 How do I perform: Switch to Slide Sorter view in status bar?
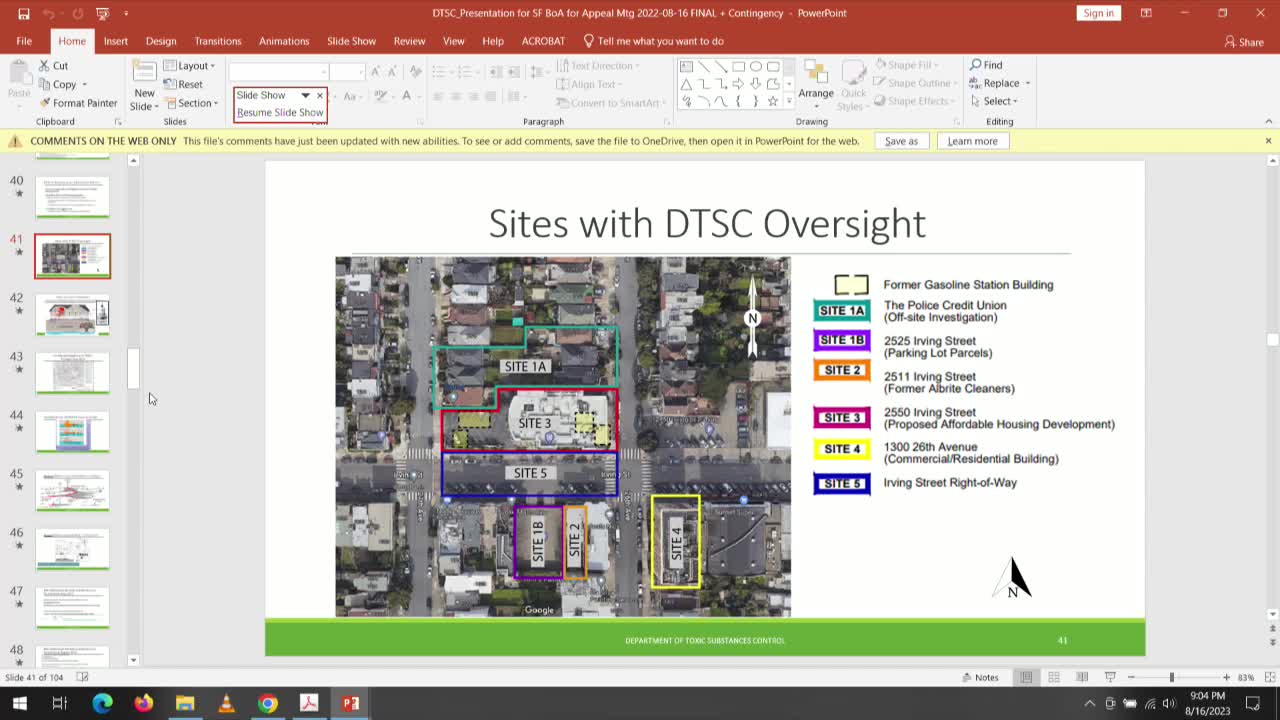point(1054,677)
